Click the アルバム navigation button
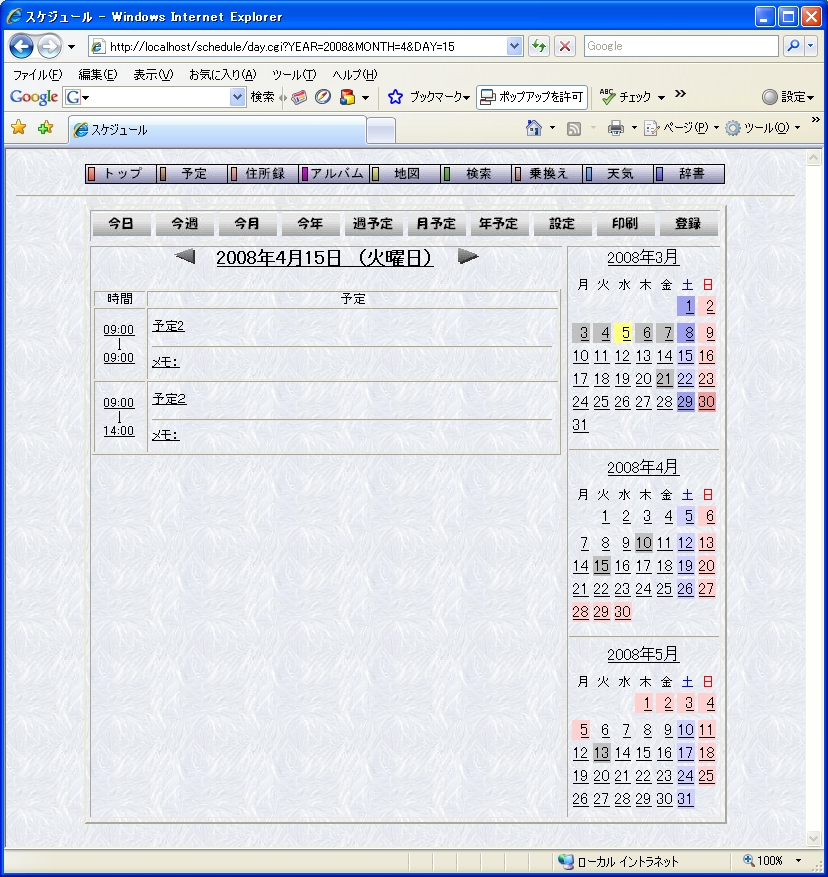Viewport: 828px width, 877px height. click(x=335, y=174)
